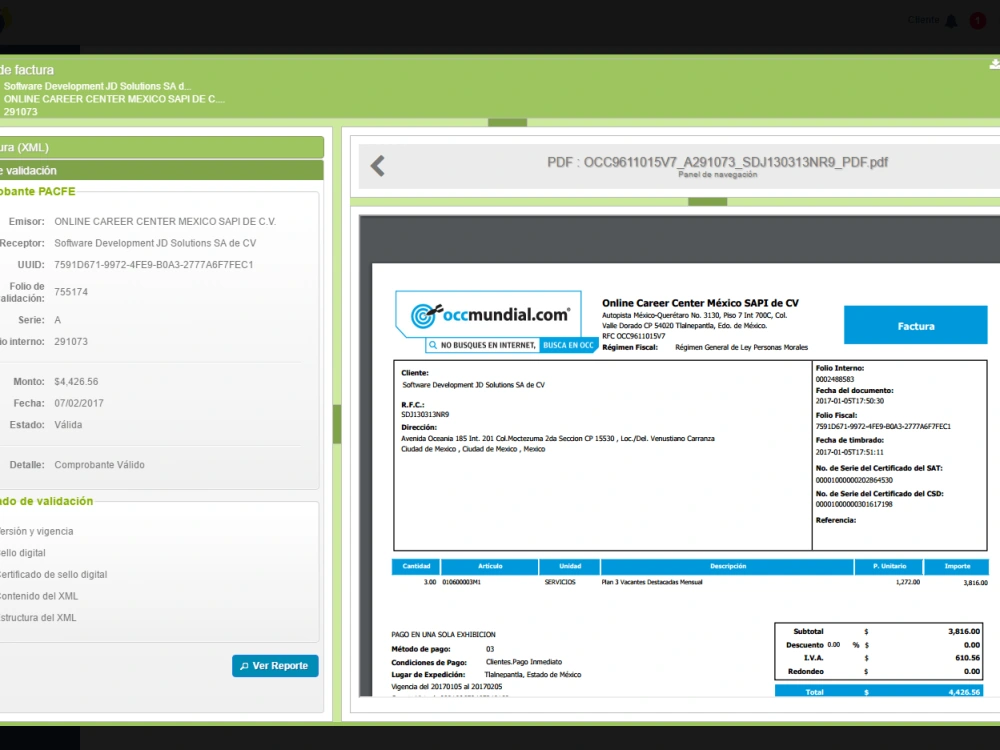Click the Estructura del XML row
Viewport: 1000px width, 750px height.
tap(38, 618)
